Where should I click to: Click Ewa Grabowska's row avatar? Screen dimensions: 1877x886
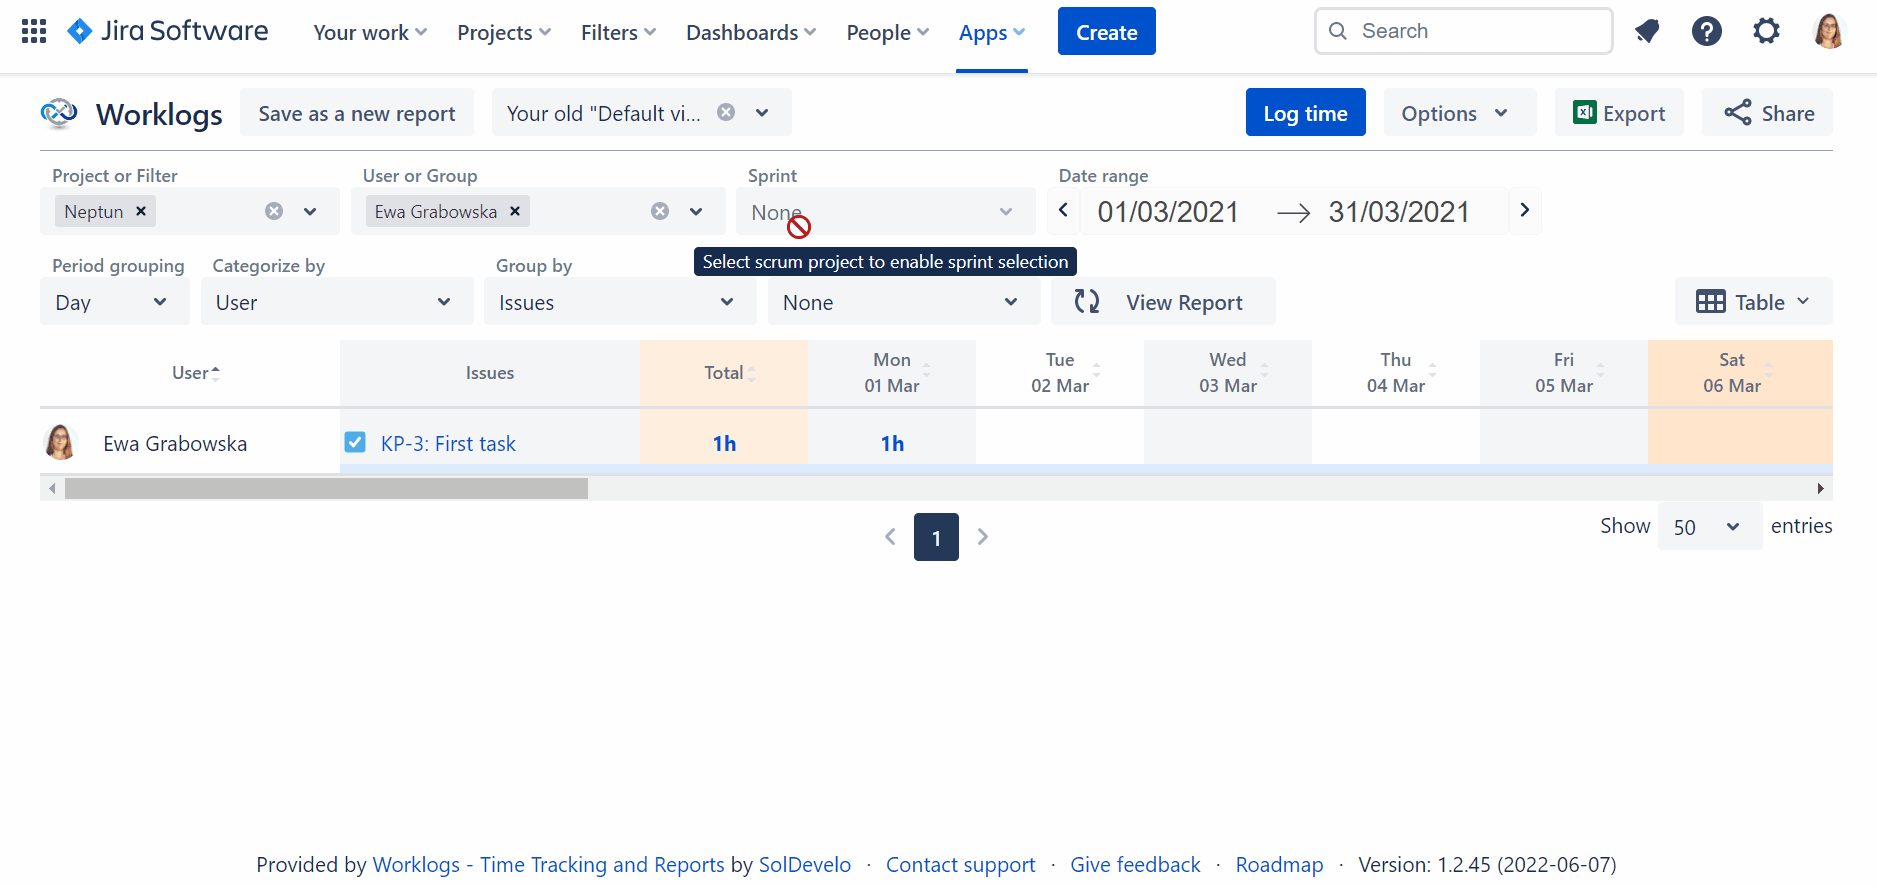(61, 442)
